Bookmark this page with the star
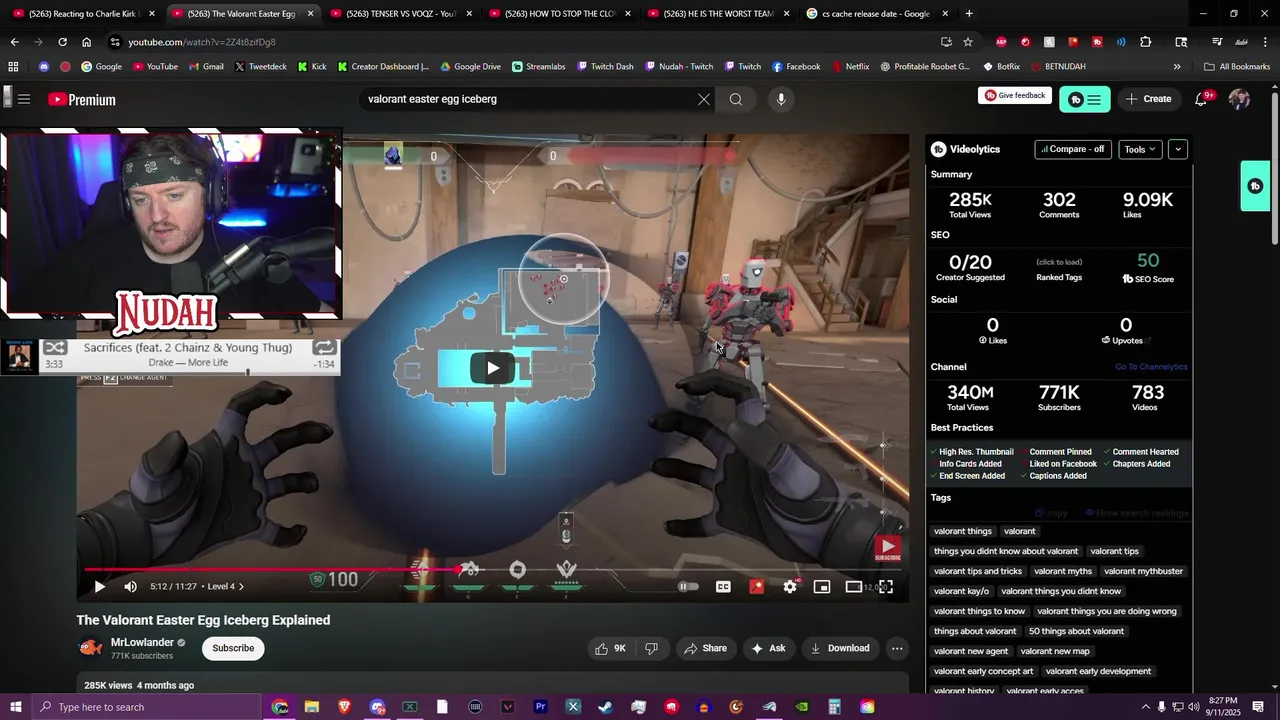The width and height of the screenshot is (1280, 720). (x=968, y=42)
